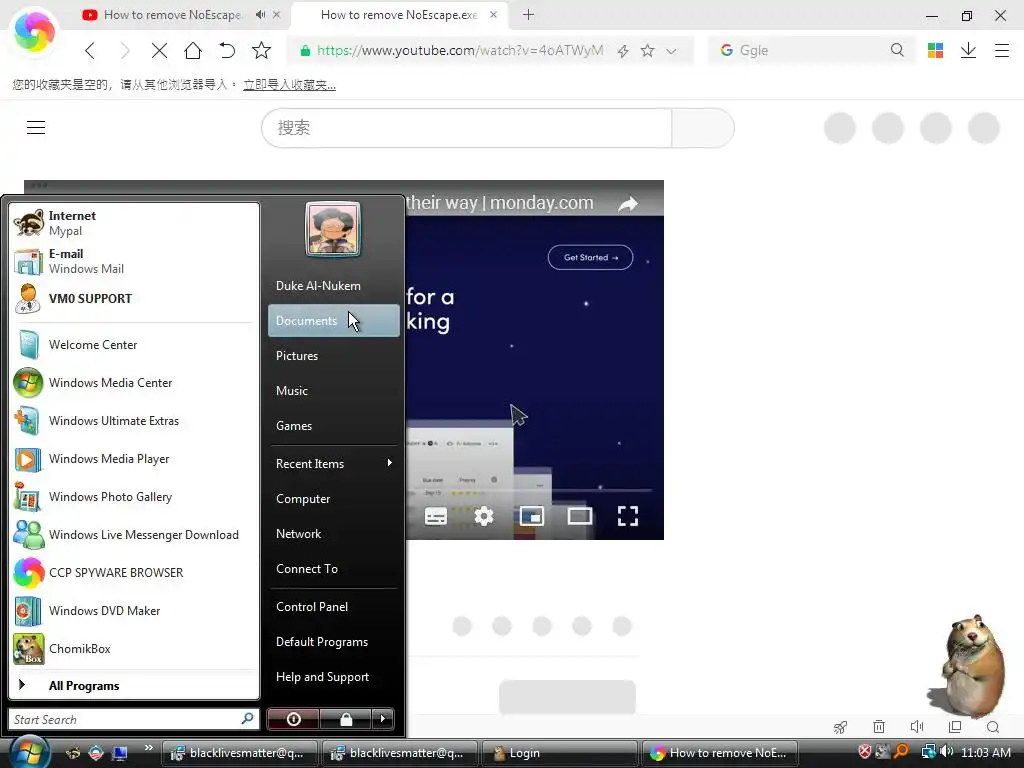Click the Windows Start orb
The width and height of the screenshot is (1024, 768).
tap(30, 752)
